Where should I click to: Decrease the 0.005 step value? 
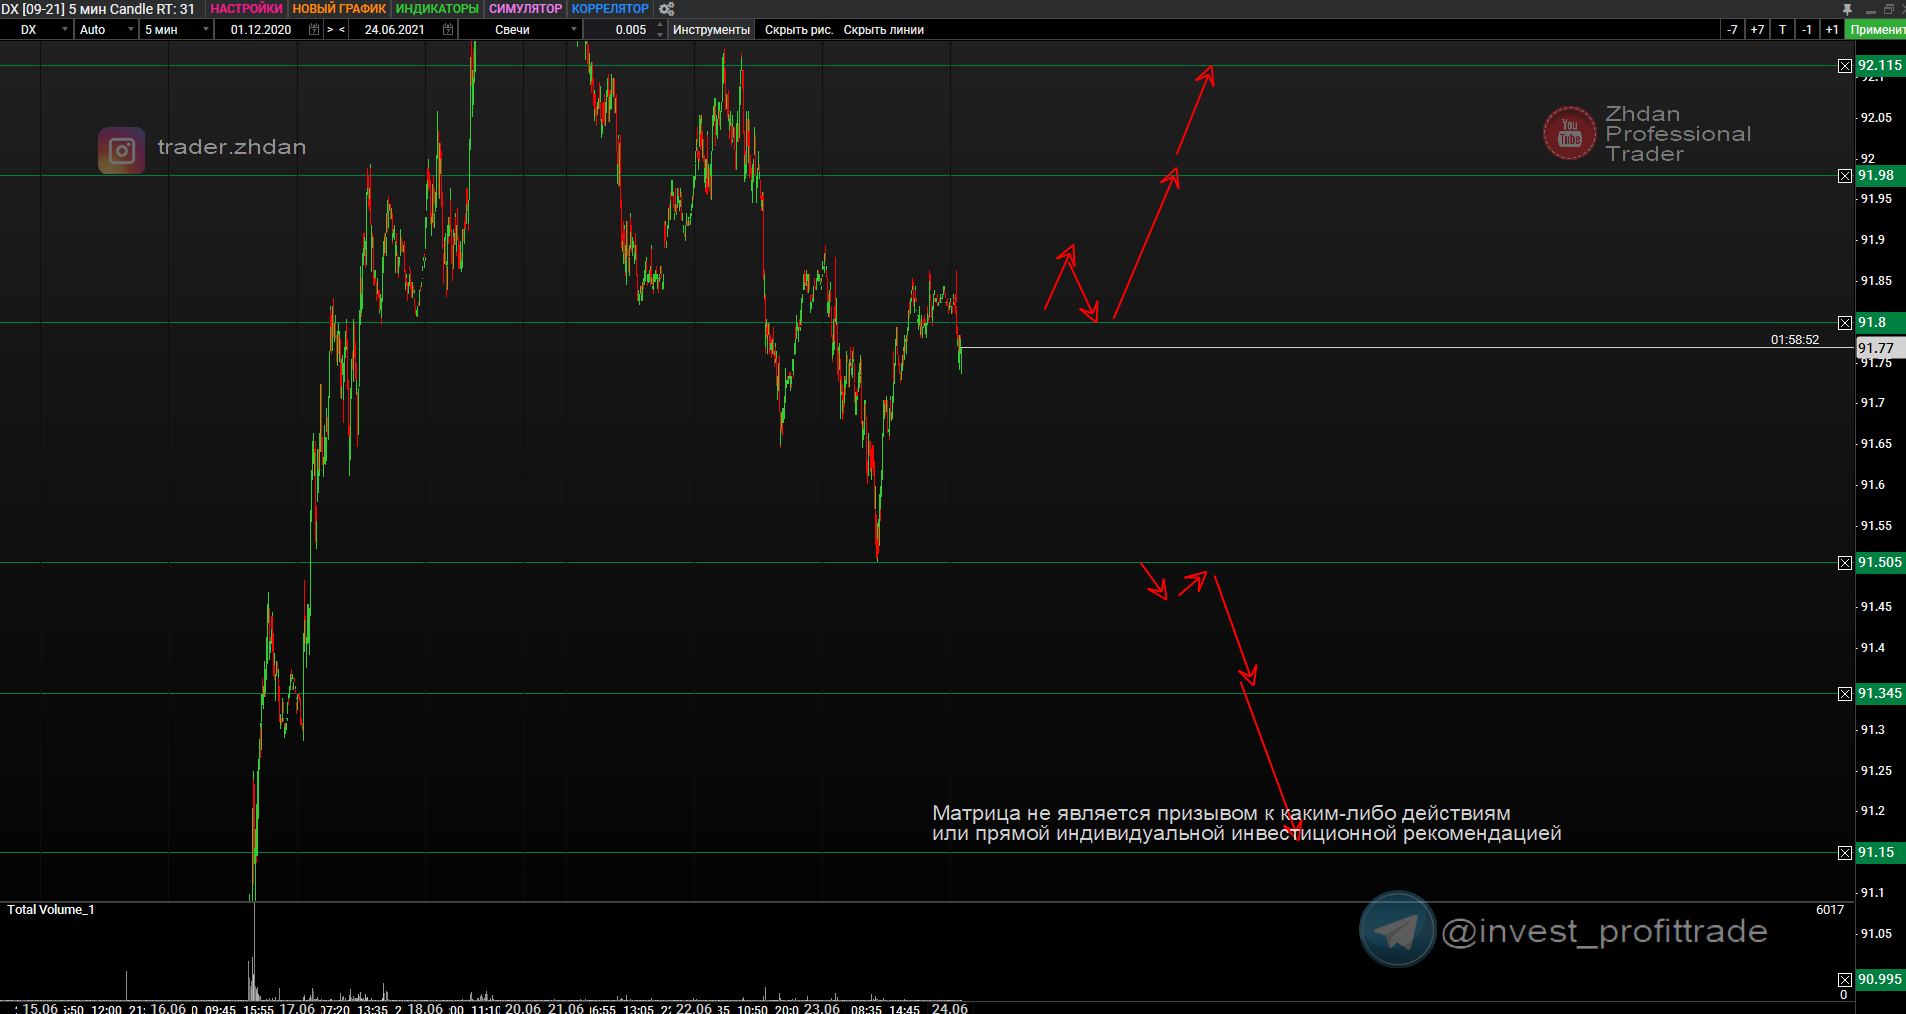point(660,35)
